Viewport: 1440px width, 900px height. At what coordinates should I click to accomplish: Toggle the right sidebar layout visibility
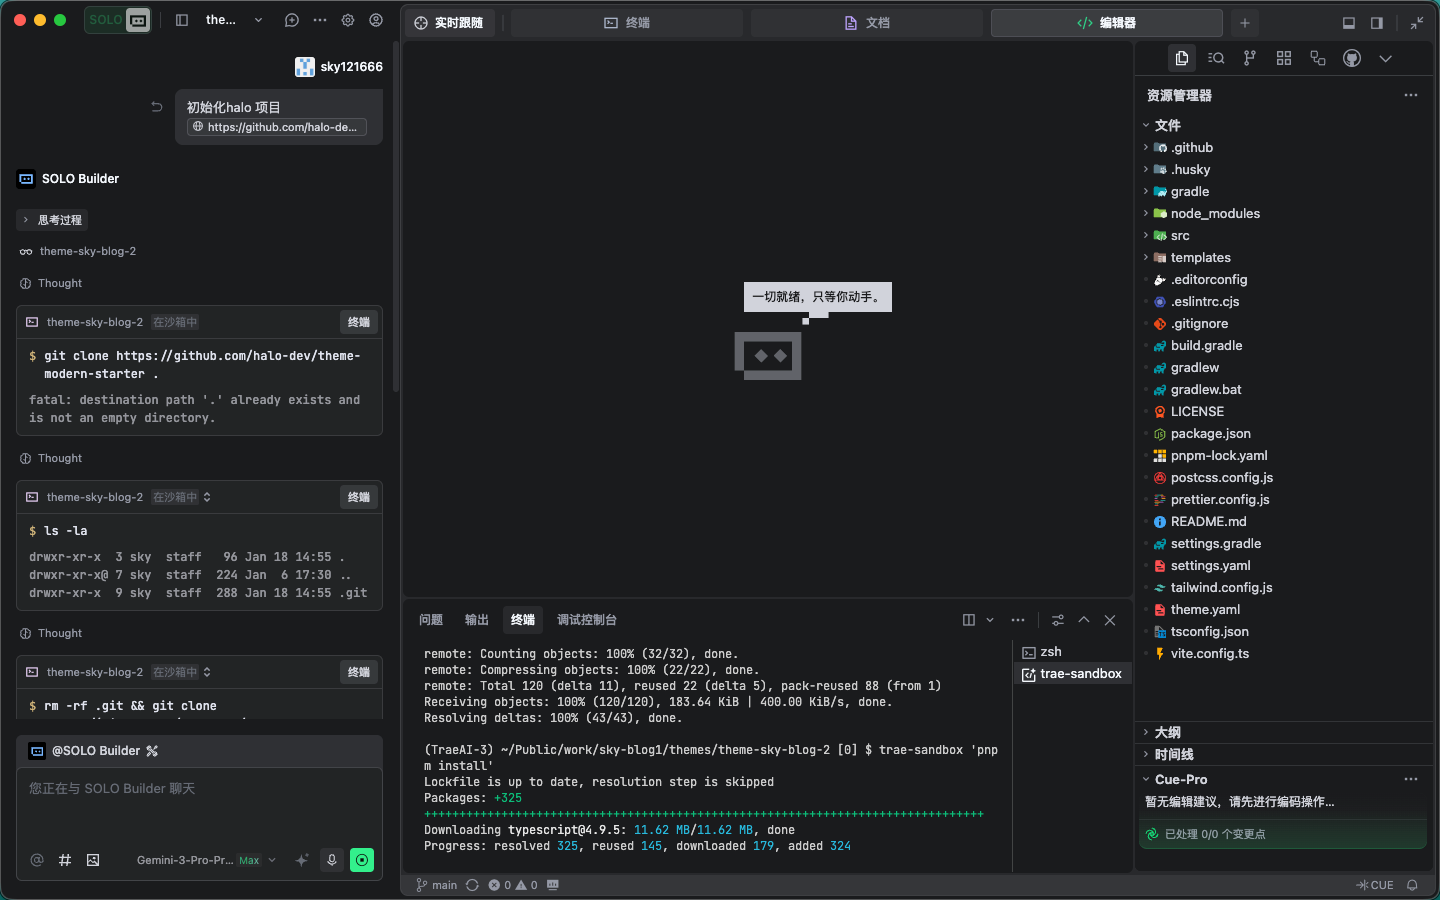click(1376, 23)
